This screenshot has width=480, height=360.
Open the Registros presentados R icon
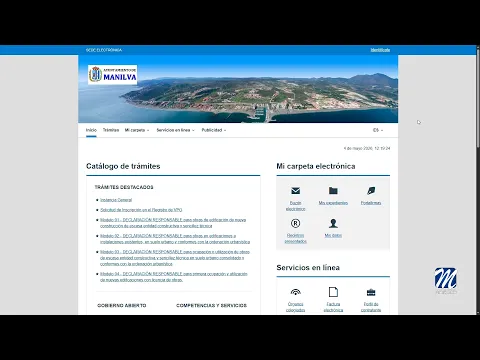pyautogui.click(x=295, y=223)
